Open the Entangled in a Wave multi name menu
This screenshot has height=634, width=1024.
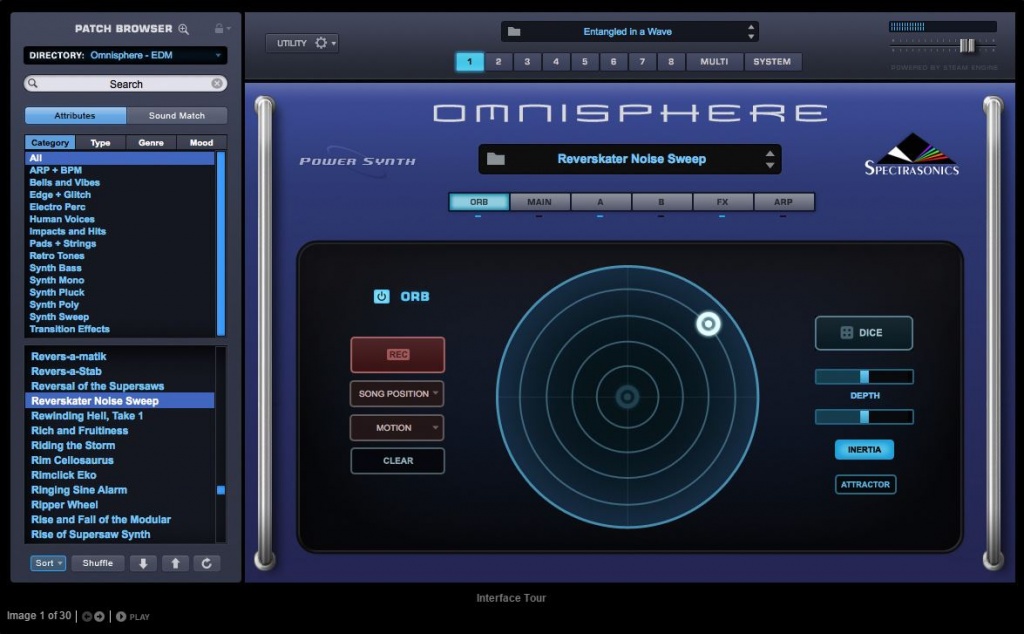click(x=627, y=31)
